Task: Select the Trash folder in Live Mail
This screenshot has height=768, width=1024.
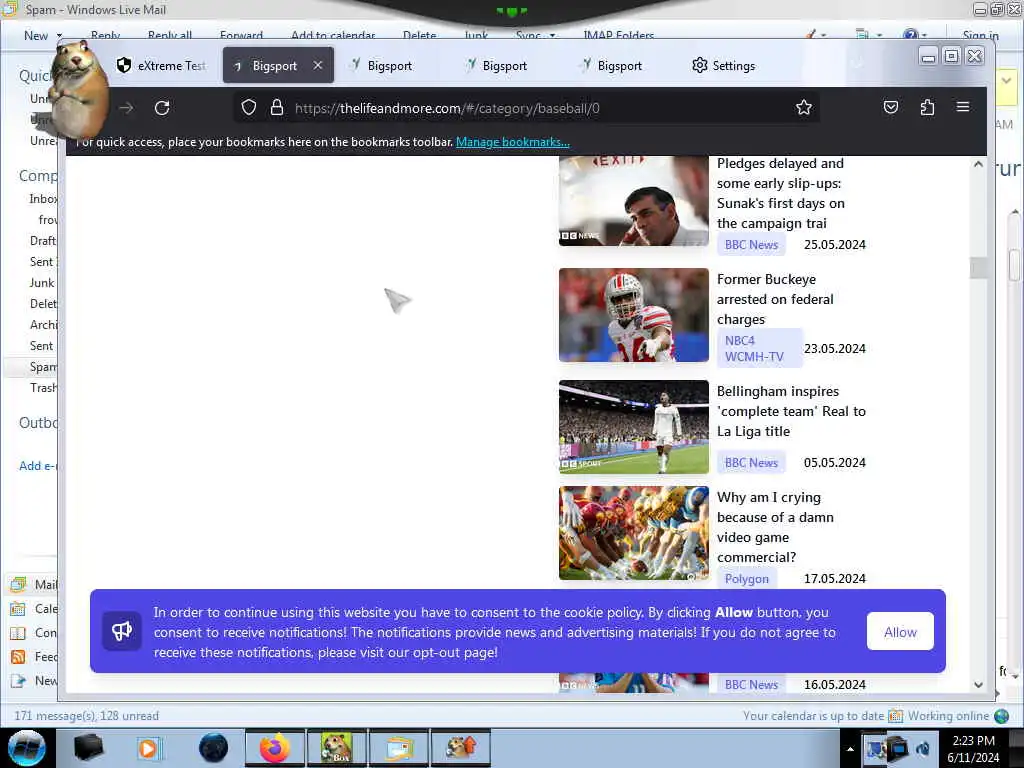Action: [x=43, y=388]
